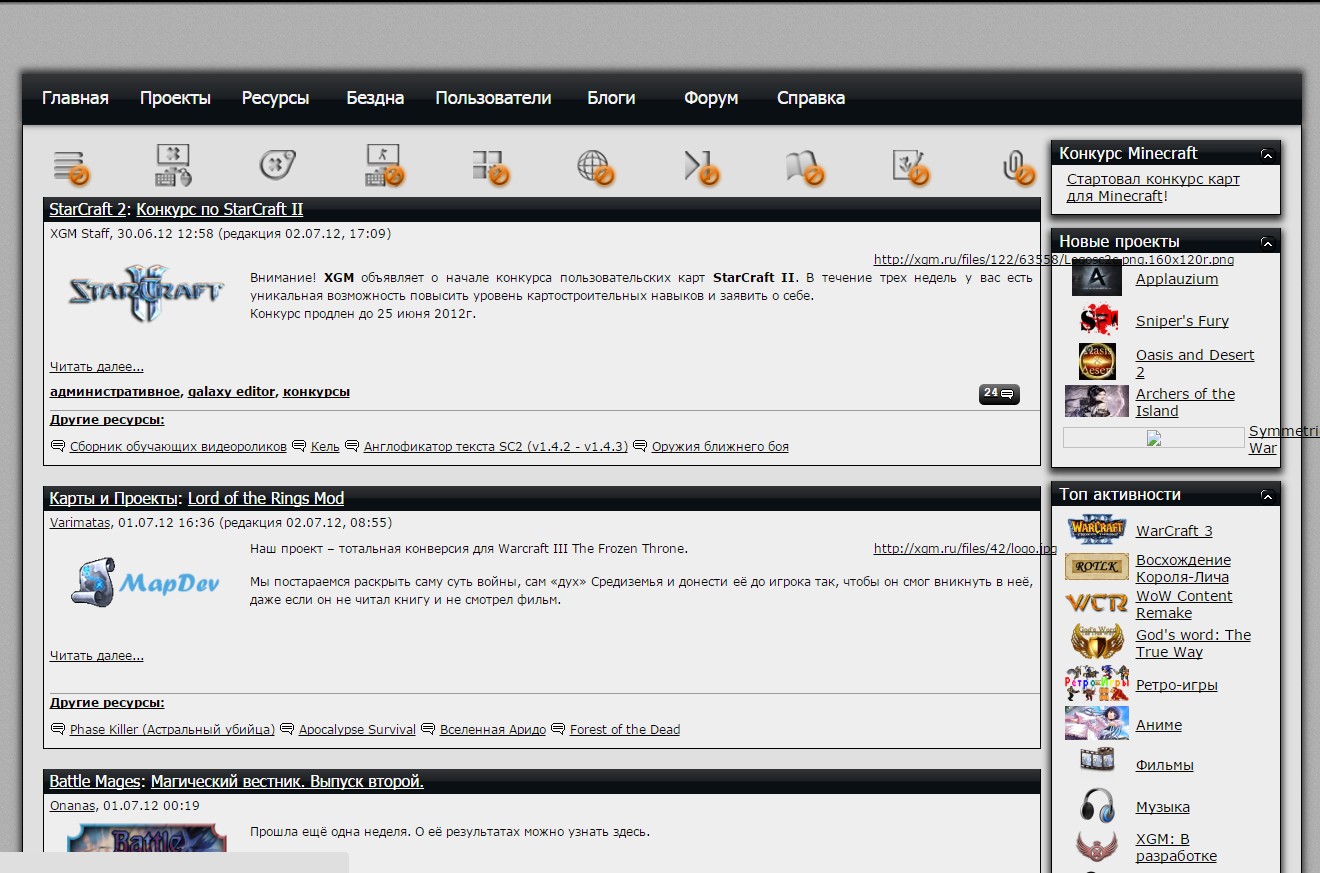Image resolution: width=1320 pixels, height=873 pixels.
Task: Click the headphones icon for Музыка
Action: [x=1097, y=806]
